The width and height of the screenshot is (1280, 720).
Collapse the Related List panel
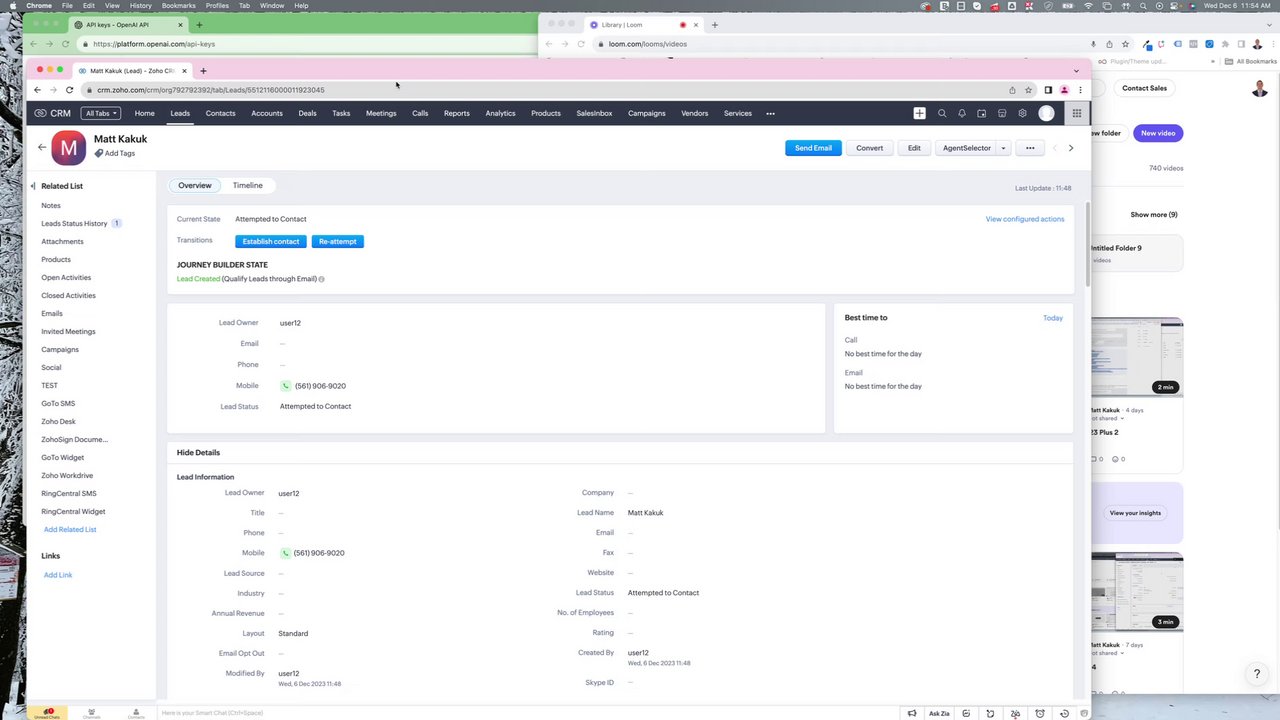[33, 186]
